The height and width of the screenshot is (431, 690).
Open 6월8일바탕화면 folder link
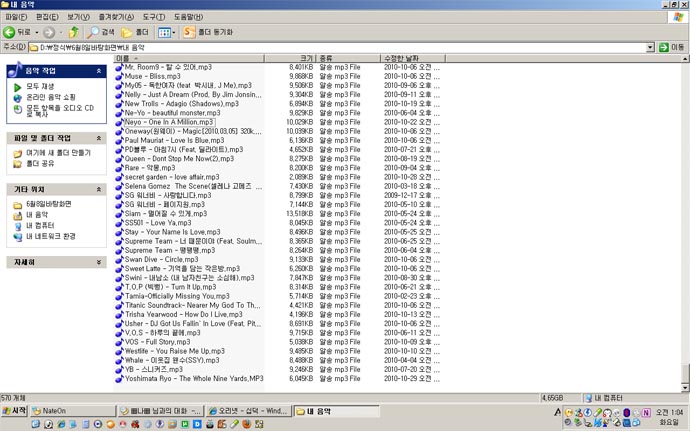48,204
